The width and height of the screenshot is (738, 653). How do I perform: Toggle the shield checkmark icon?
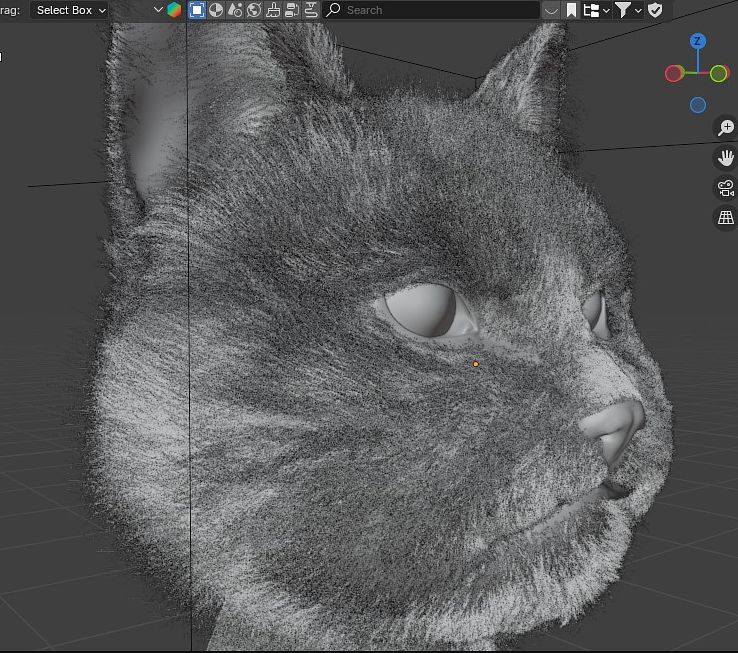[x=655, y=10]
